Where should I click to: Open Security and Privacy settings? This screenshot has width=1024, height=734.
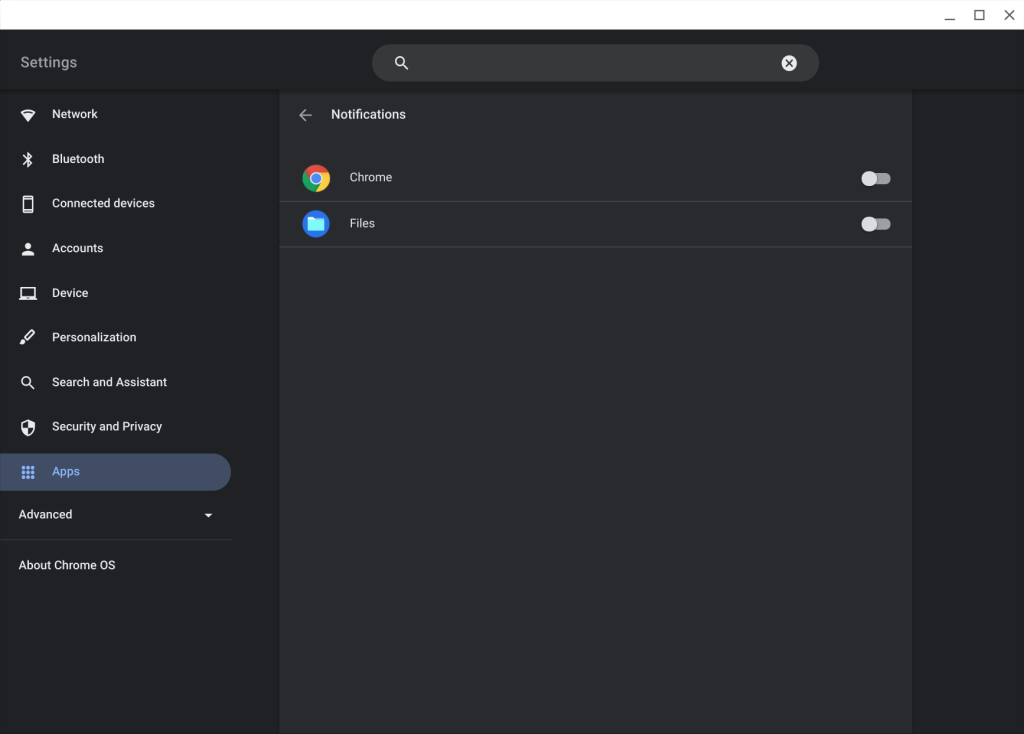[x=116, y=427]
